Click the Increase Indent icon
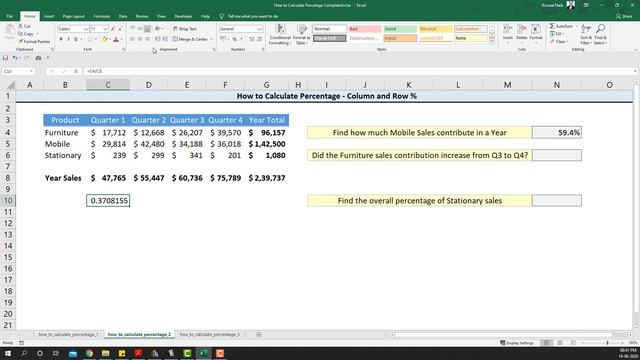 click(165, 39)
